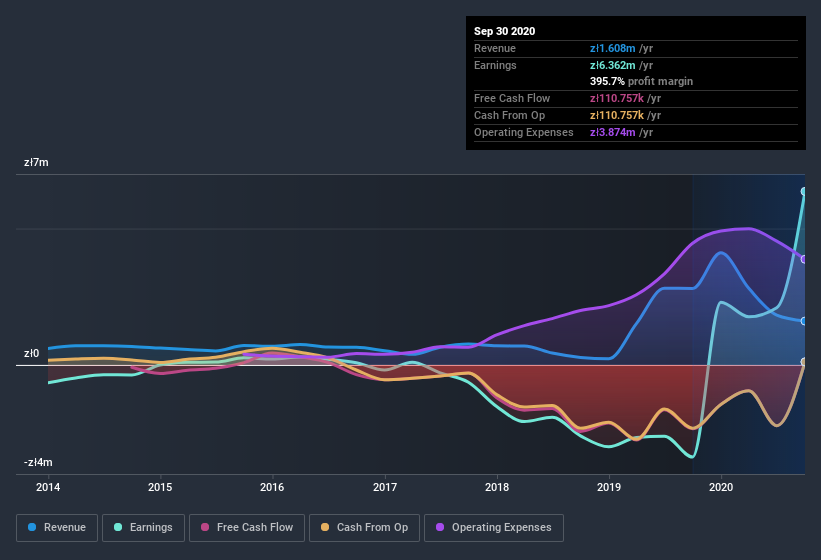
Task: Click the 2015 x-axis label
Action: point(160,487)
